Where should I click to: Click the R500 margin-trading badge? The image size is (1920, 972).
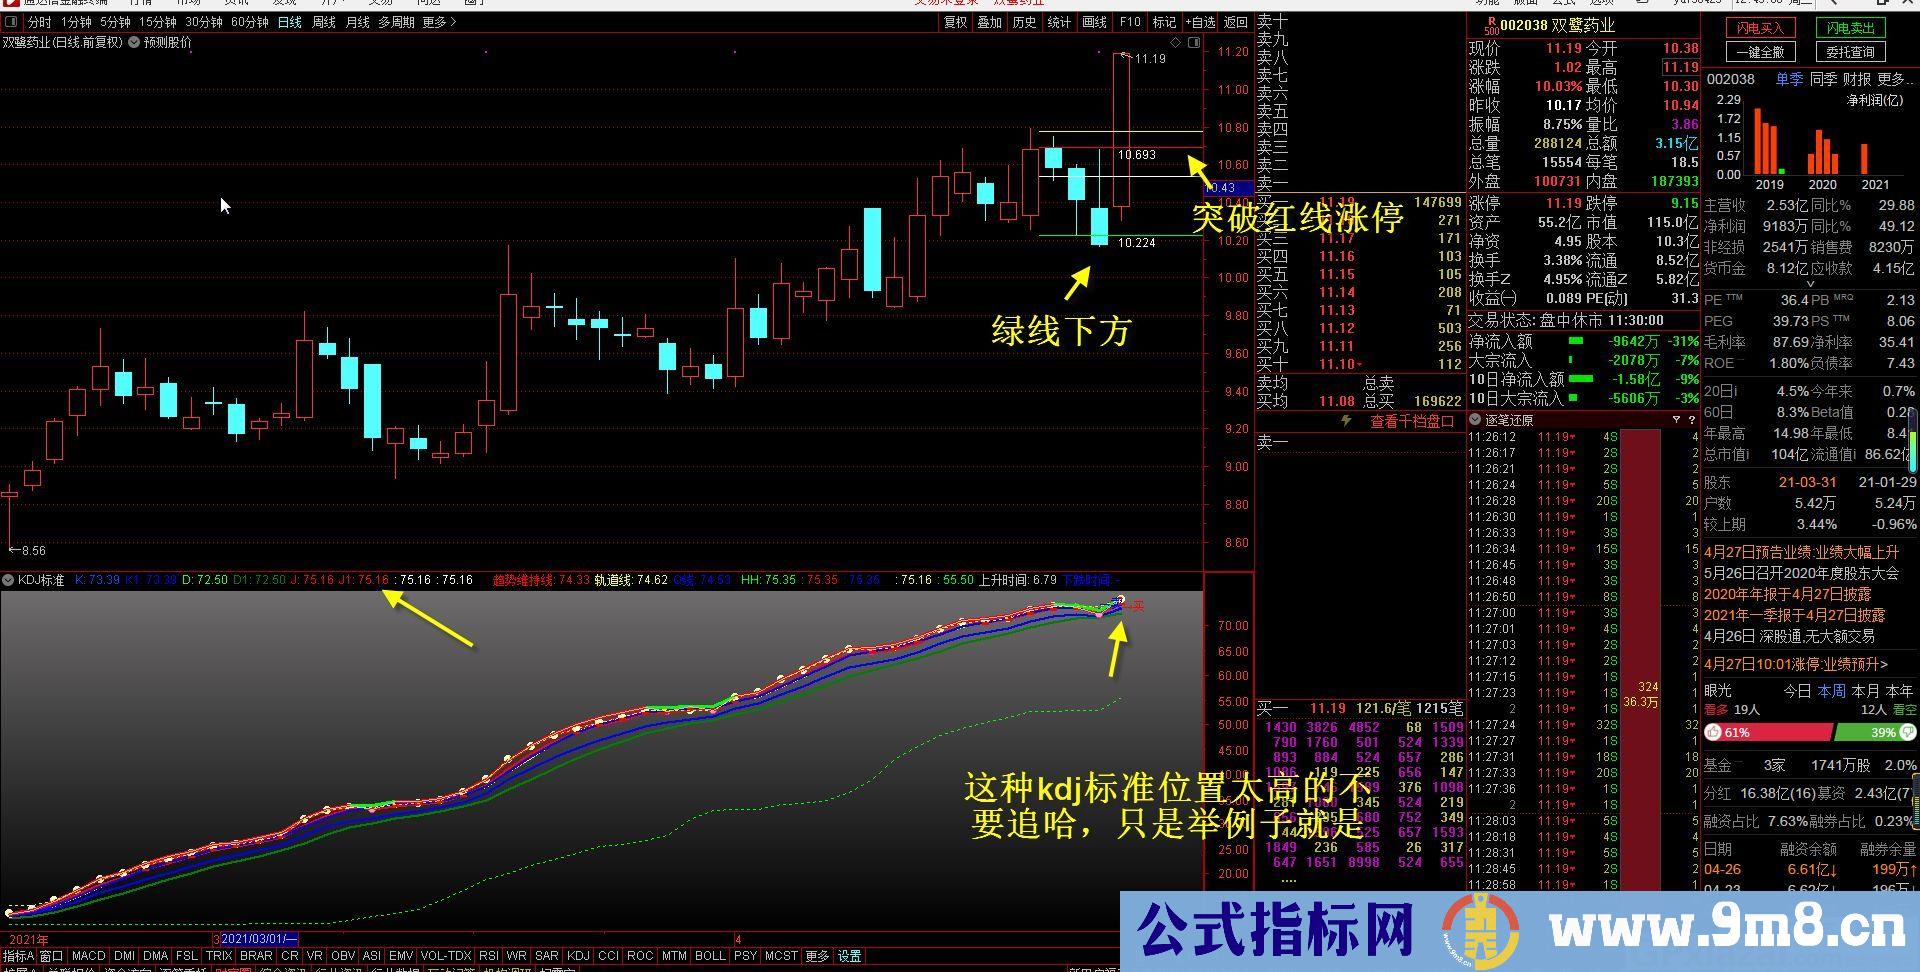[1491, 25]
